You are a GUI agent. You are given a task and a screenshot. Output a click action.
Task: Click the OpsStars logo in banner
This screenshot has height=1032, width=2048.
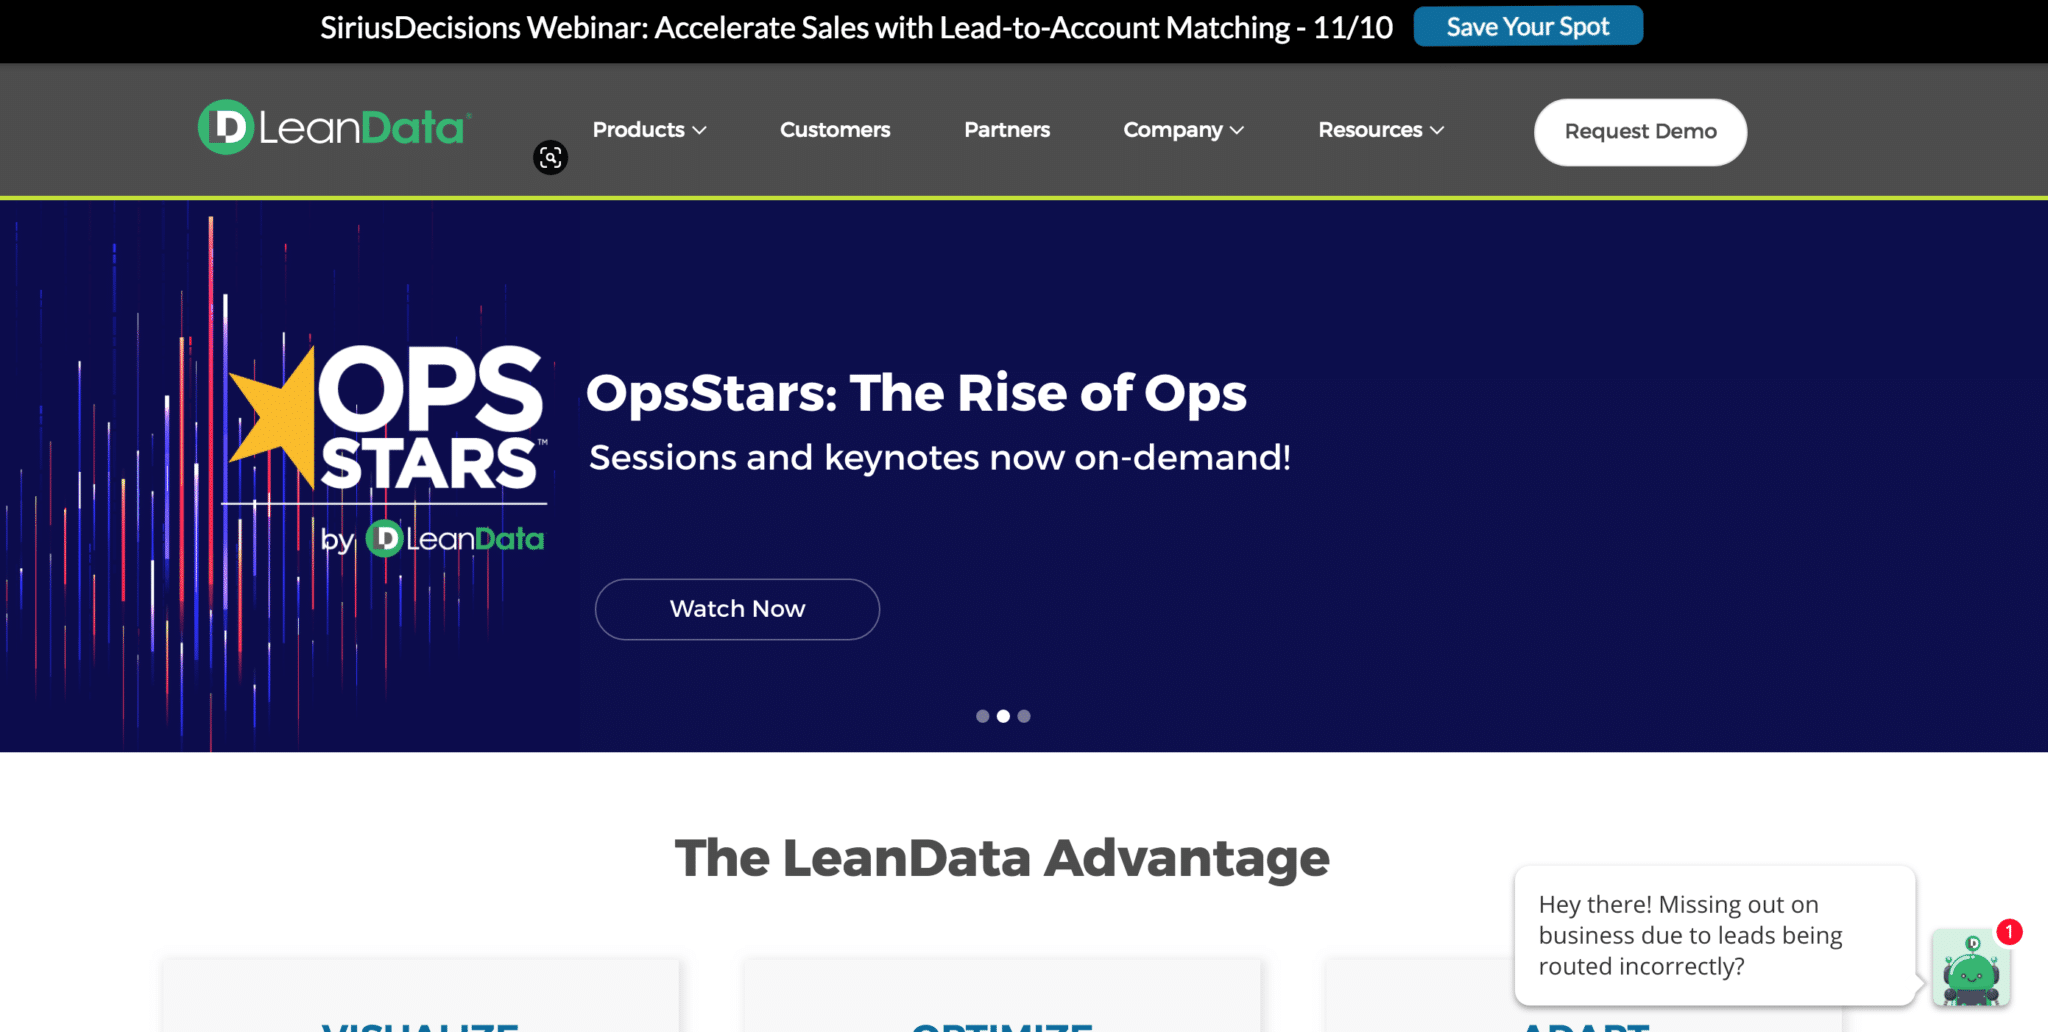coord(386,450)
